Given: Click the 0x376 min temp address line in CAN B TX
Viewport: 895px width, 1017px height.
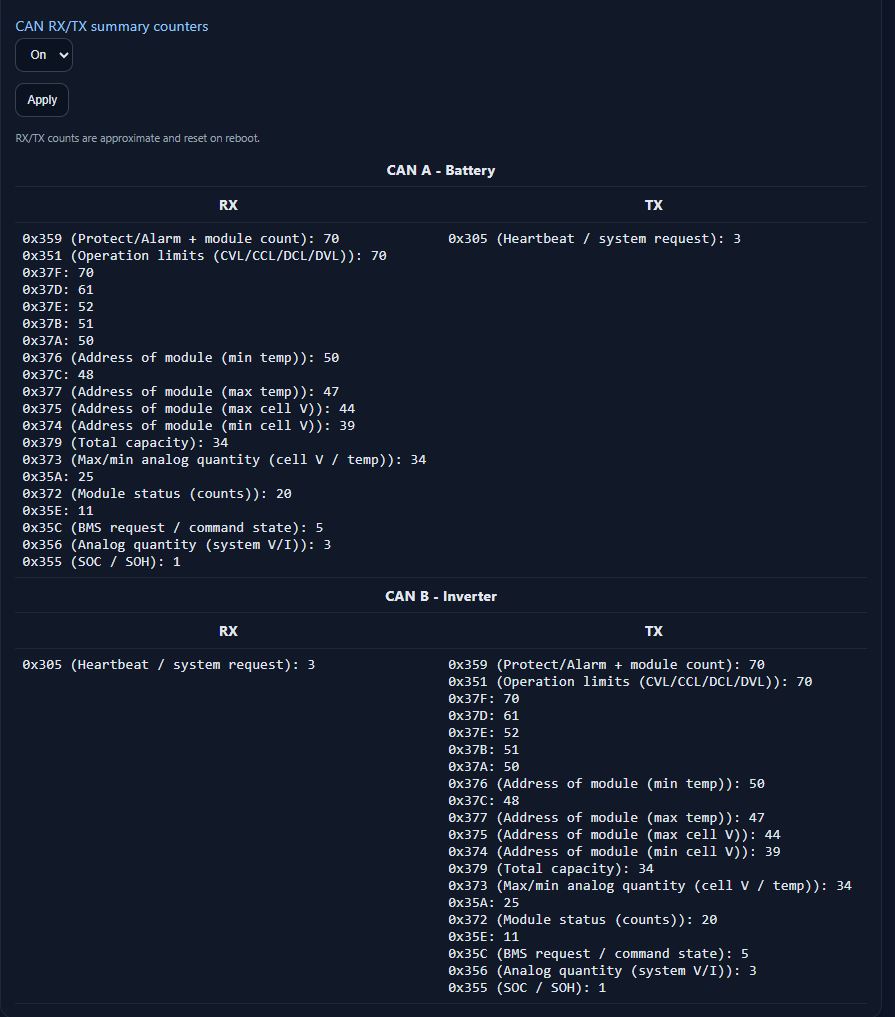Looking at the screenshot, I should click(x=605, y=783).
